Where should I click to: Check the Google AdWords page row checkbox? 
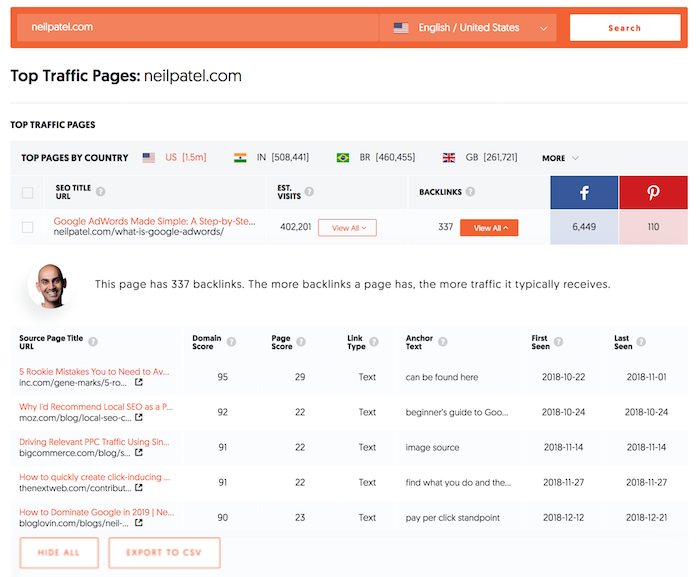coord(28,227)
